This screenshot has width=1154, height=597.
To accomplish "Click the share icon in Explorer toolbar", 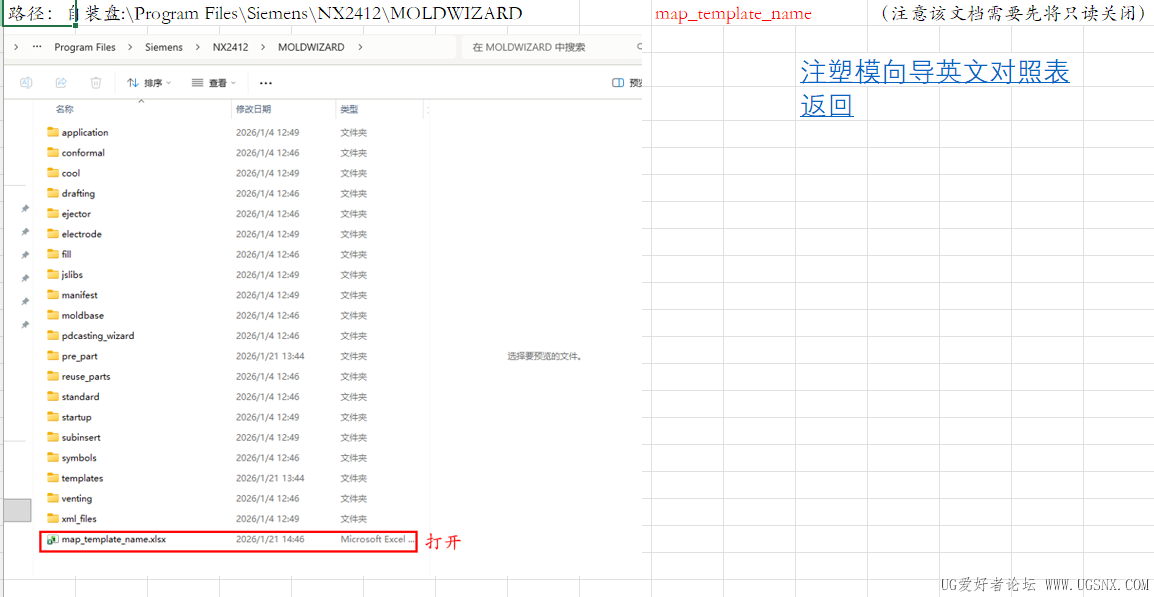I will [x=62, y=83].
